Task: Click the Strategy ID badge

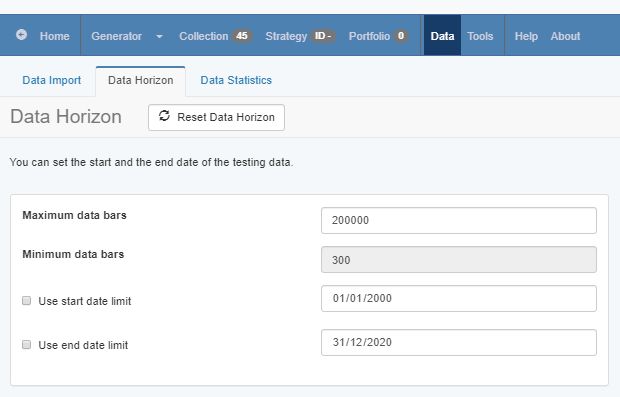Action: coord(323,36)
